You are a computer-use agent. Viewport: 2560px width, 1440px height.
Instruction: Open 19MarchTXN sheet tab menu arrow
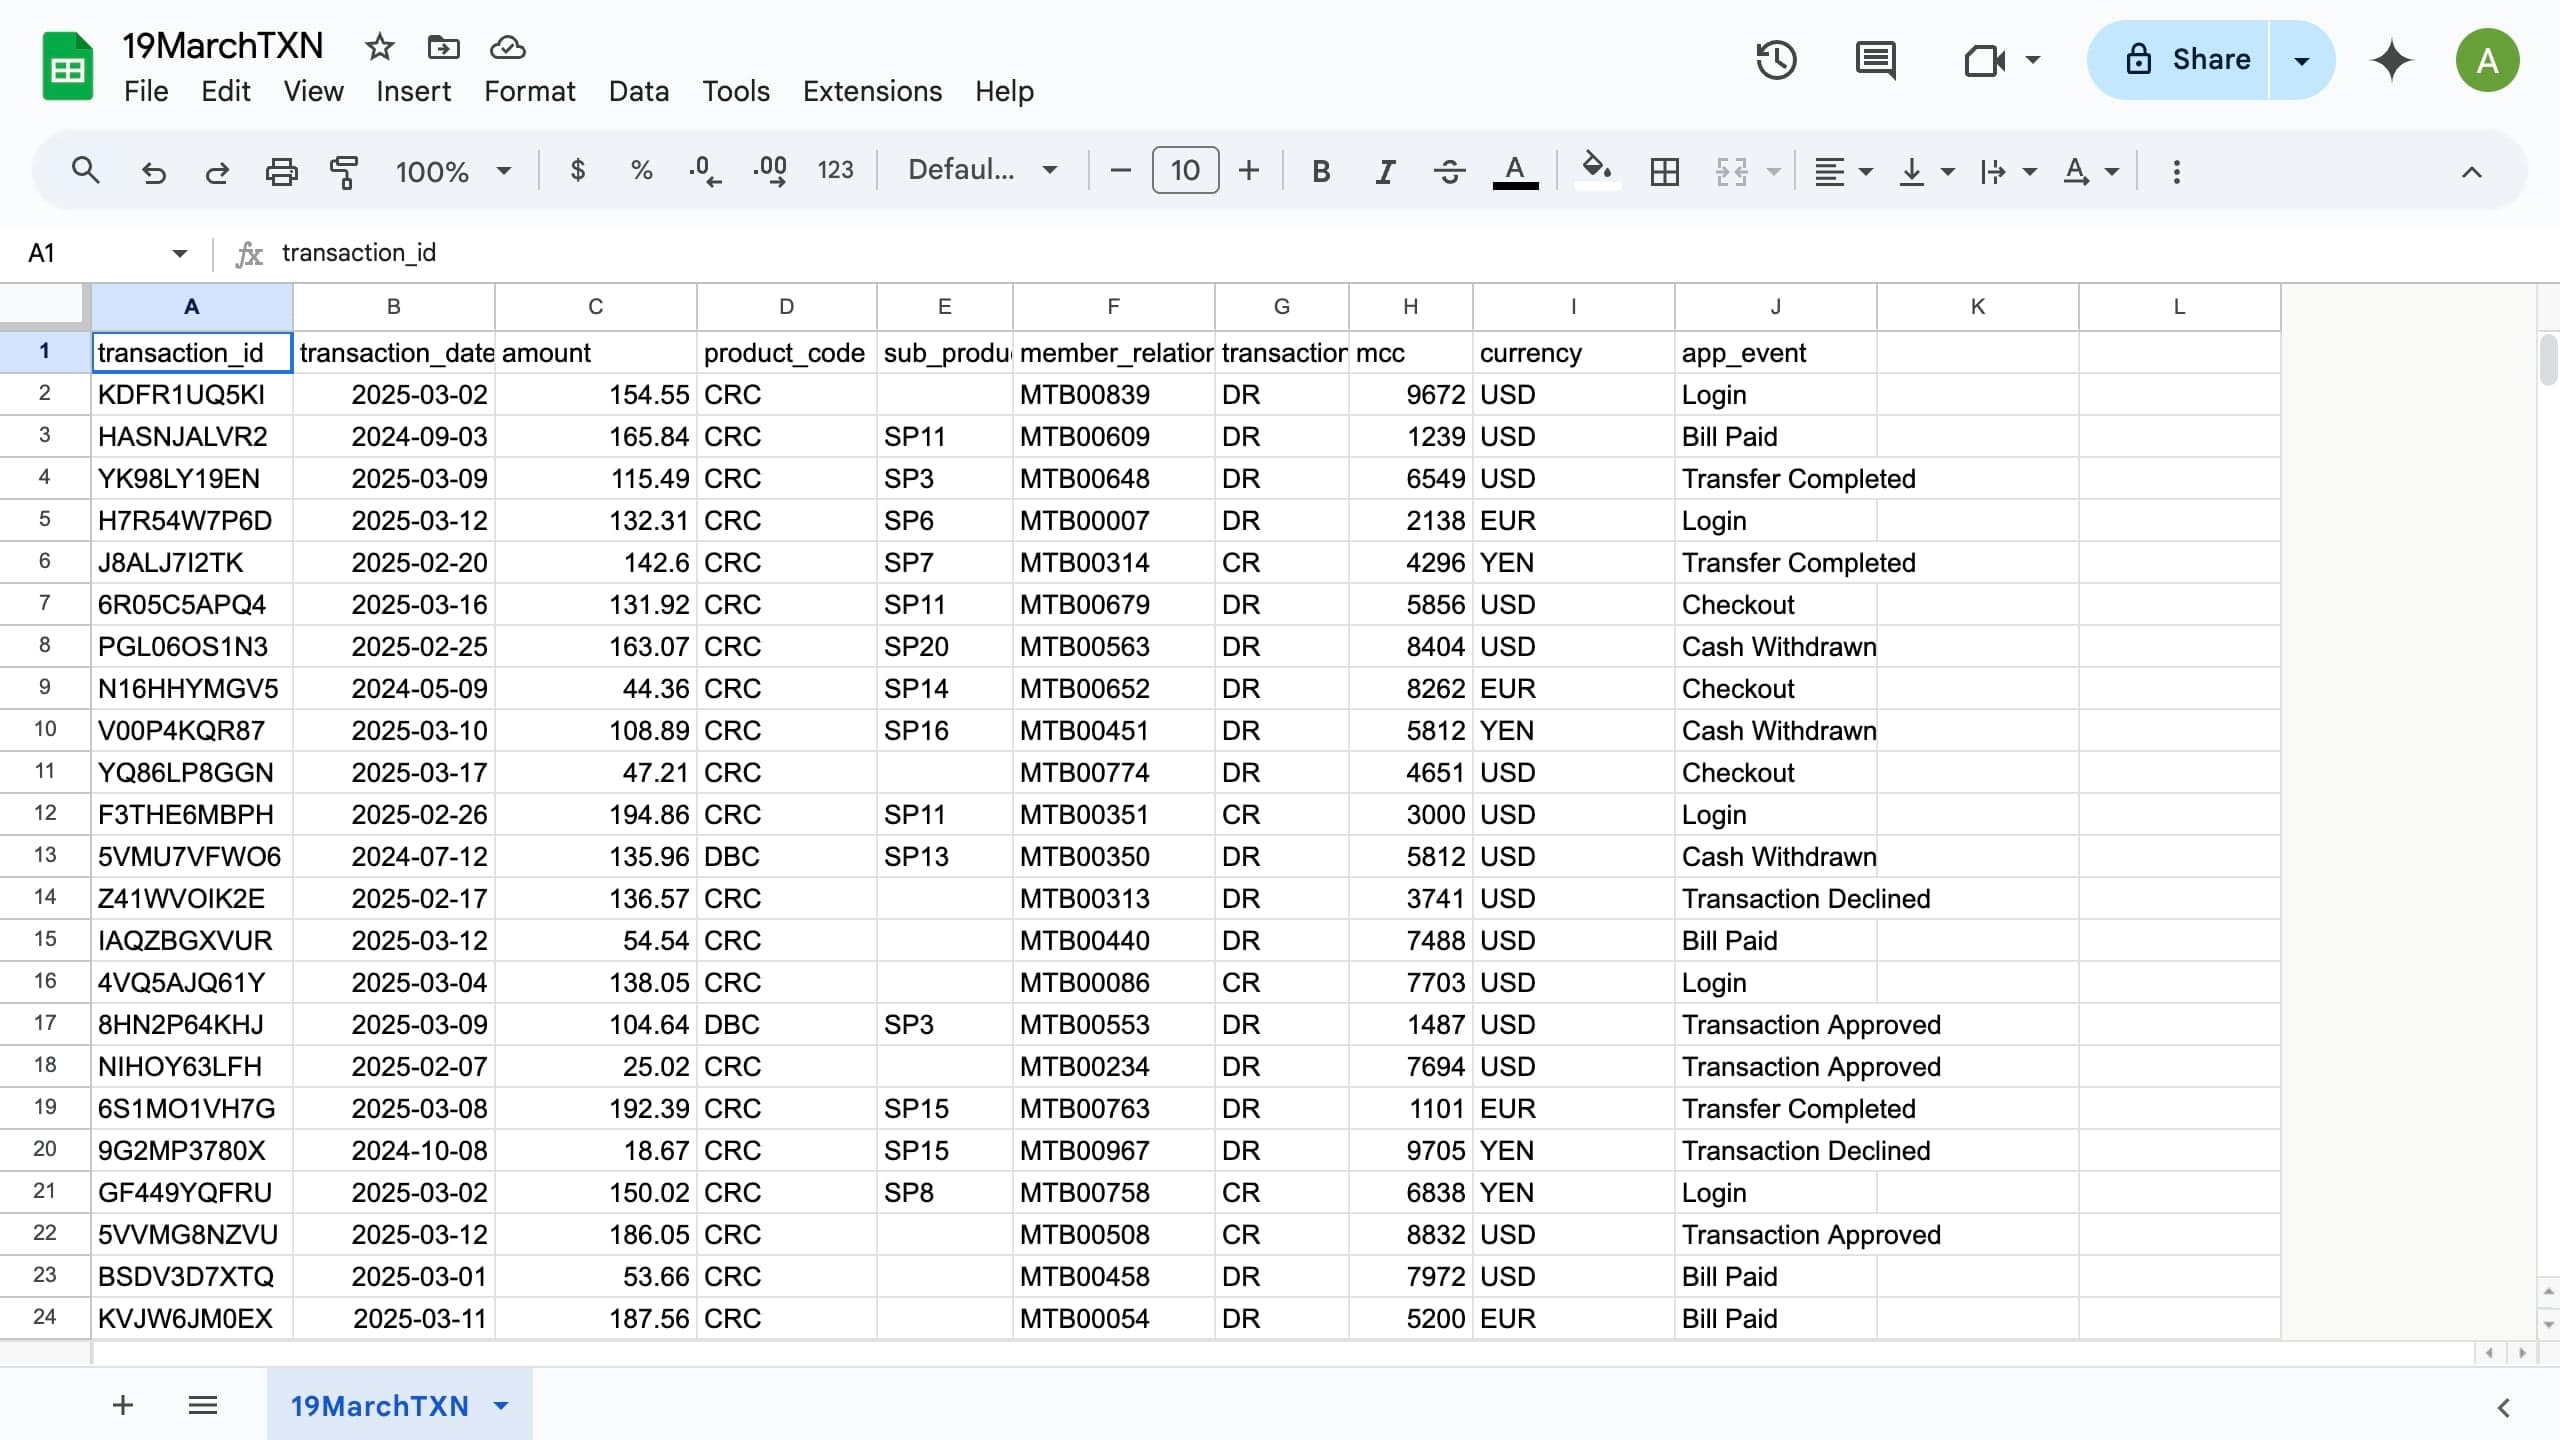coord(501,1405)
